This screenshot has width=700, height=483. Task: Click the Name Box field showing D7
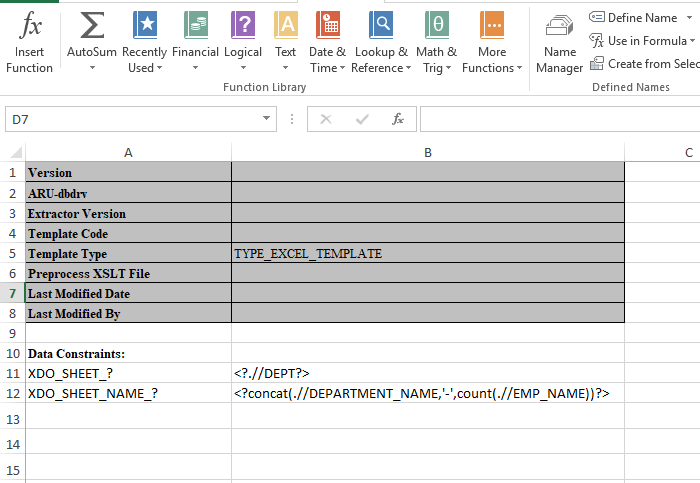(132, 119)
